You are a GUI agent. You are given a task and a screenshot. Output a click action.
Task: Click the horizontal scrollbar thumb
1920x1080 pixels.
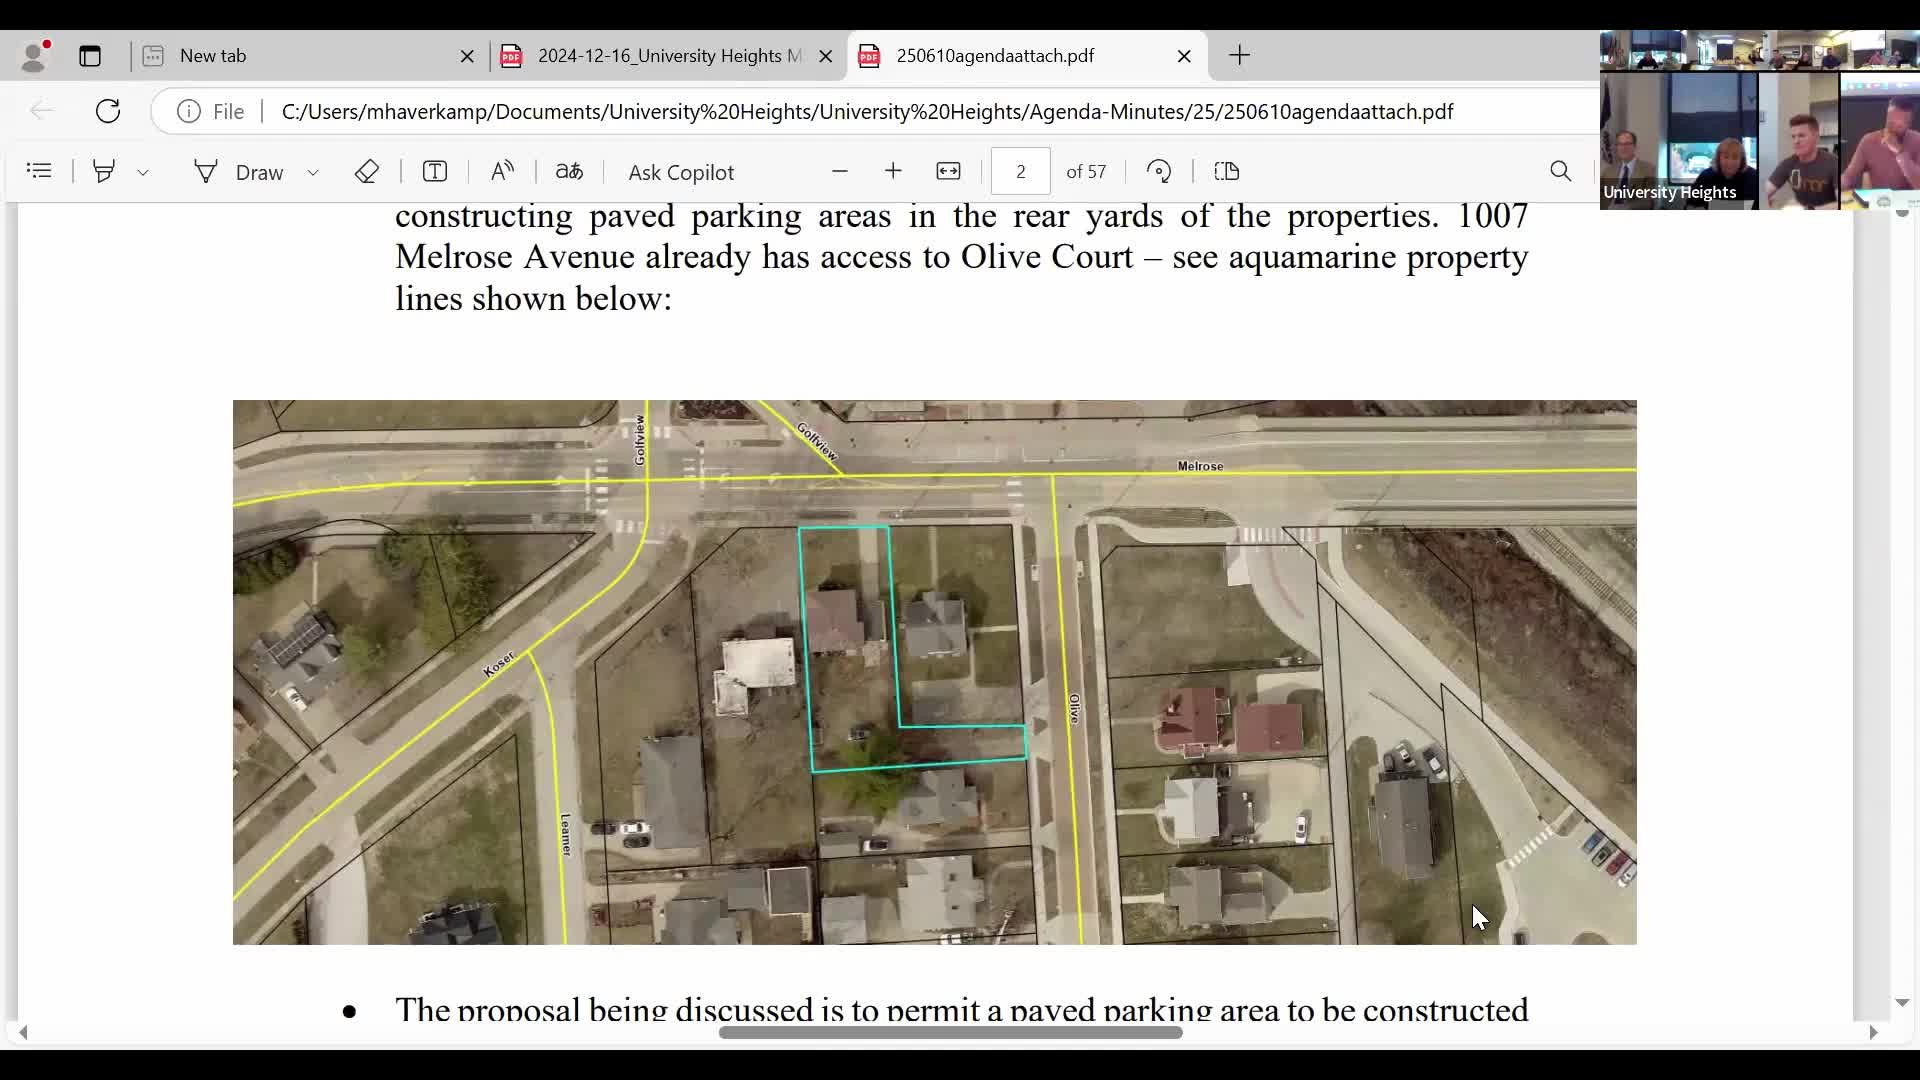pos(950,1033)
